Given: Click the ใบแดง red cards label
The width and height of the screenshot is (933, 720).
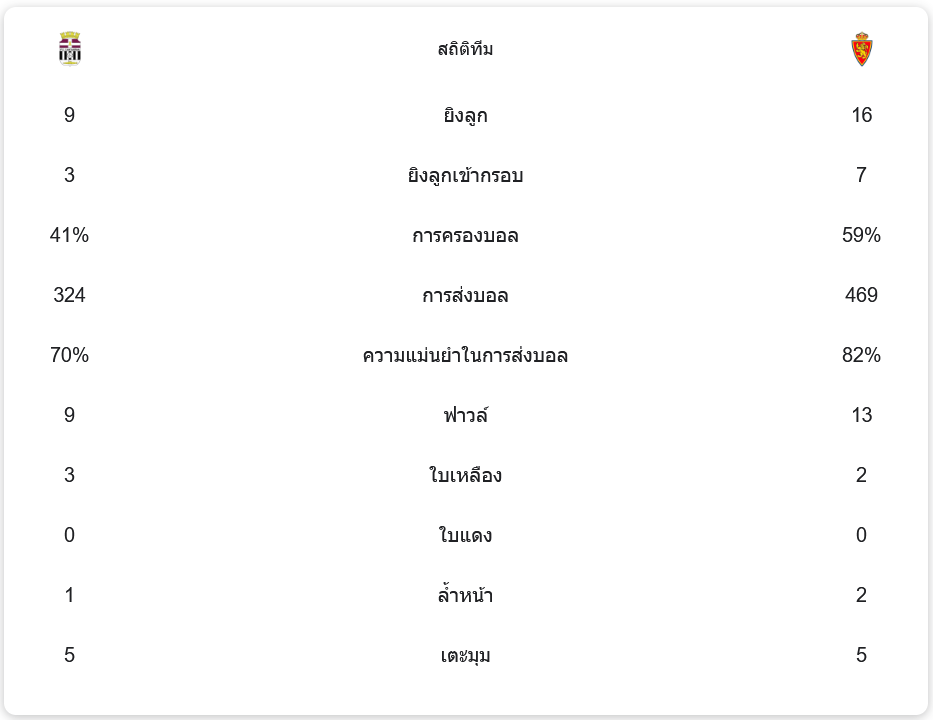Looking at the screenshot, I should (465, 535).
